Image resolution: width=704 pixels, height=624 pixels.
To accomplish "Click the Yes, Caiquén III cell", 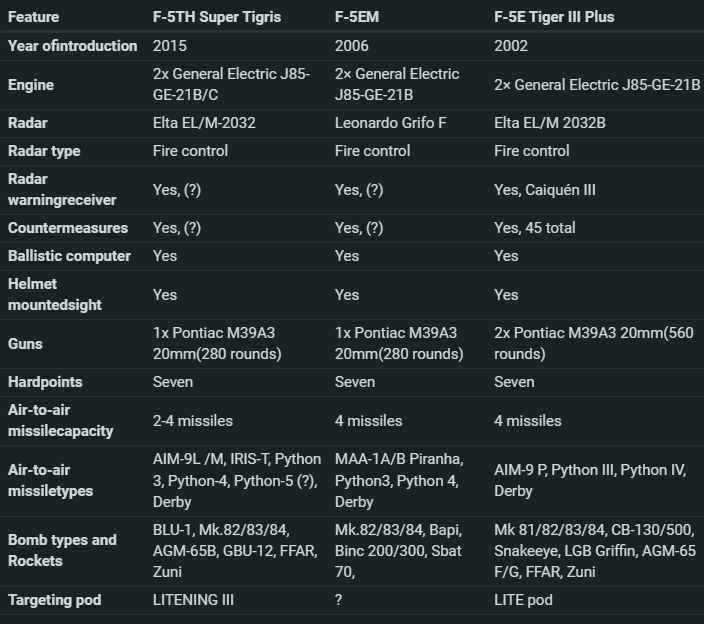I will pos(545,190).
